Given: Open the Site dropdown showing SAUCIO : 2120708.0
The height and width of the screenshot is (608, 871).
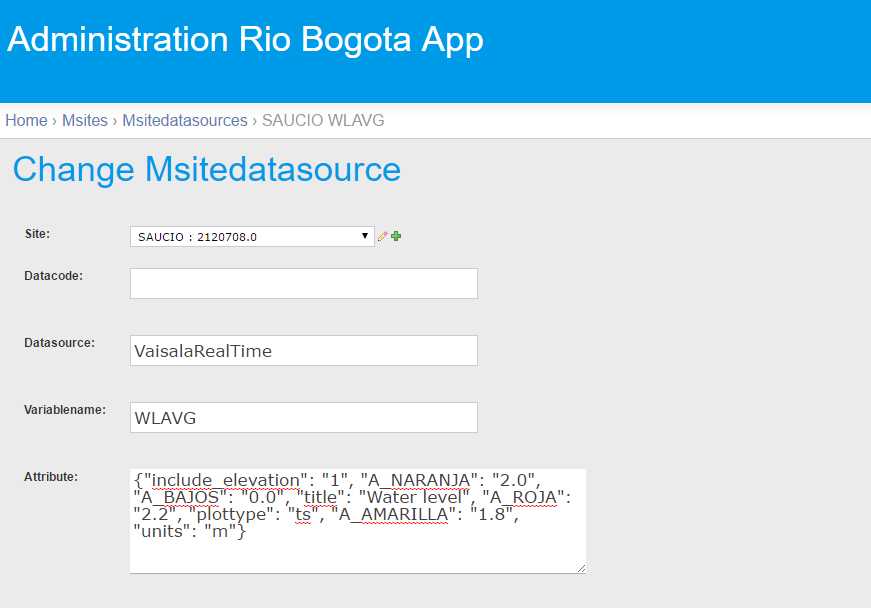Looking at the screenshot, I should coord(252,237).
